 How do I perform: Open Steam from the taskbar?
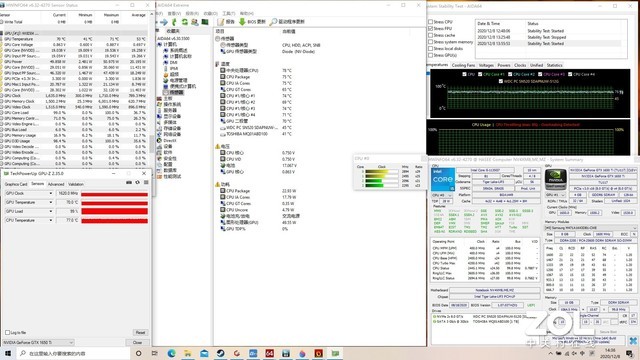[x=220, y=353]
